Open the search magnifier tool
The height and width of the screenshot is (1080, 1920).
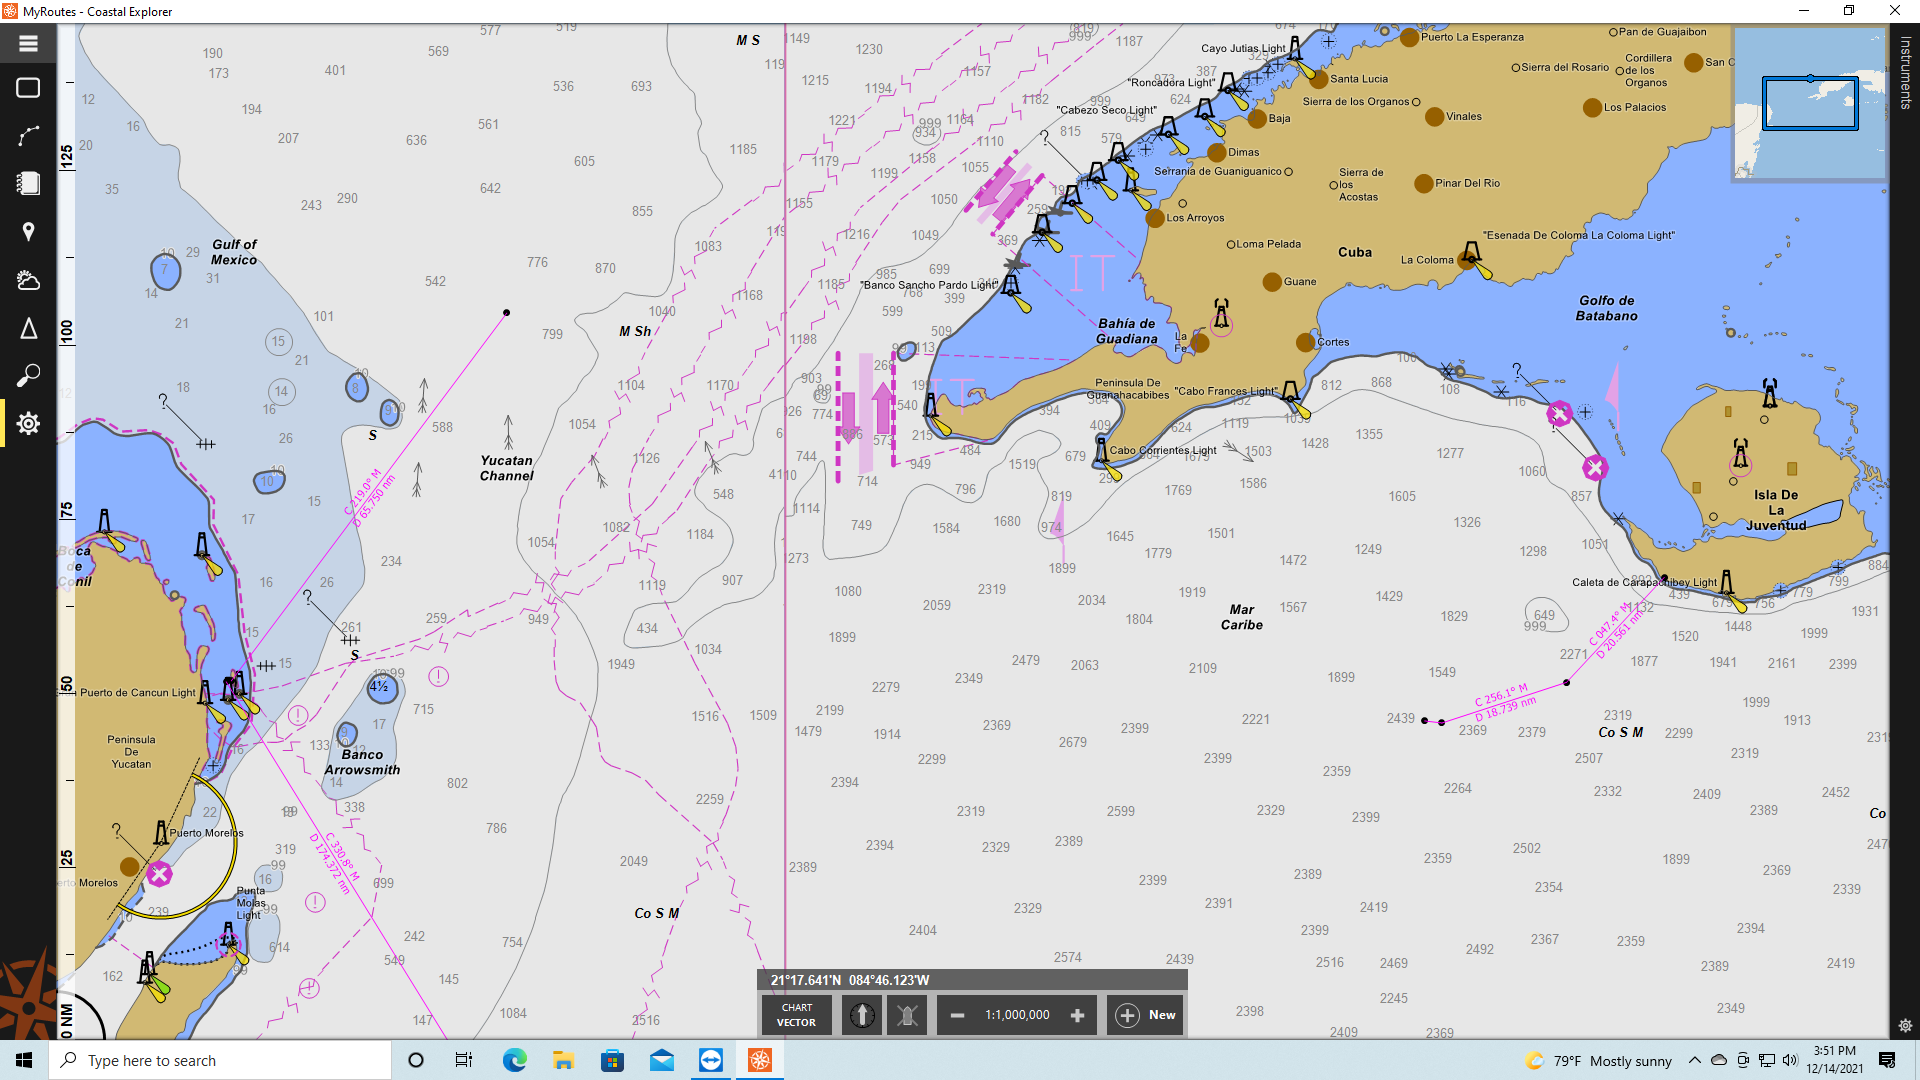28,376
